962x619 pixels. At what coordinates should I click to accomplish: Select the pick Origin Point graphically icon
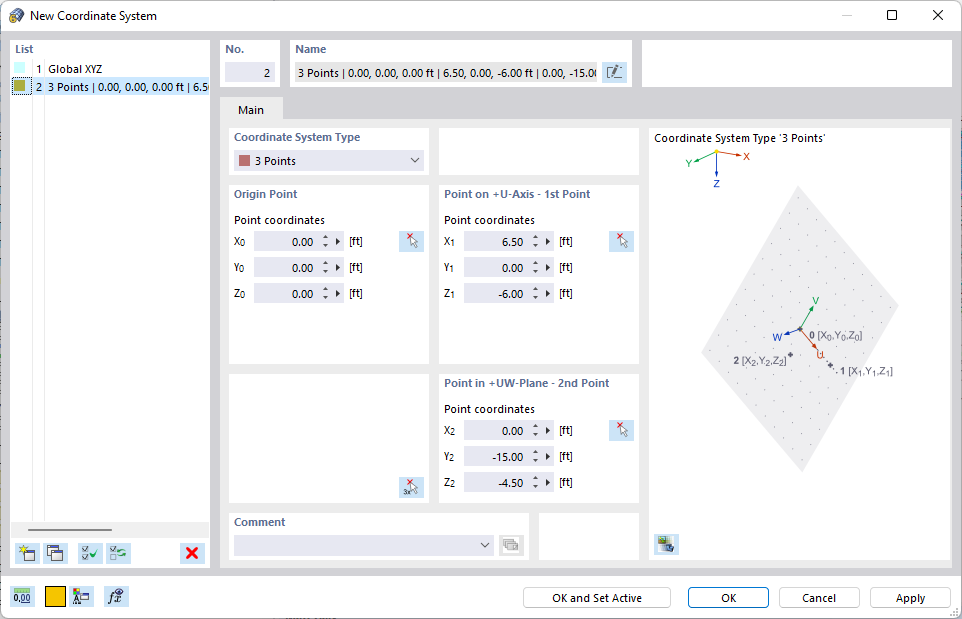[411, 241]
